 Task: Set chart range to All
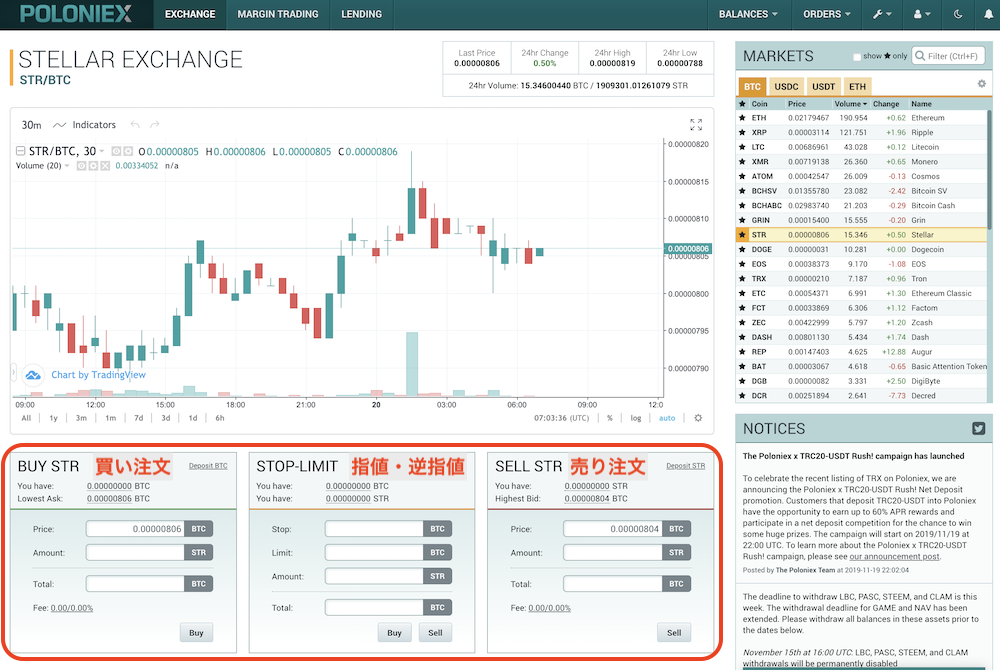26,418
